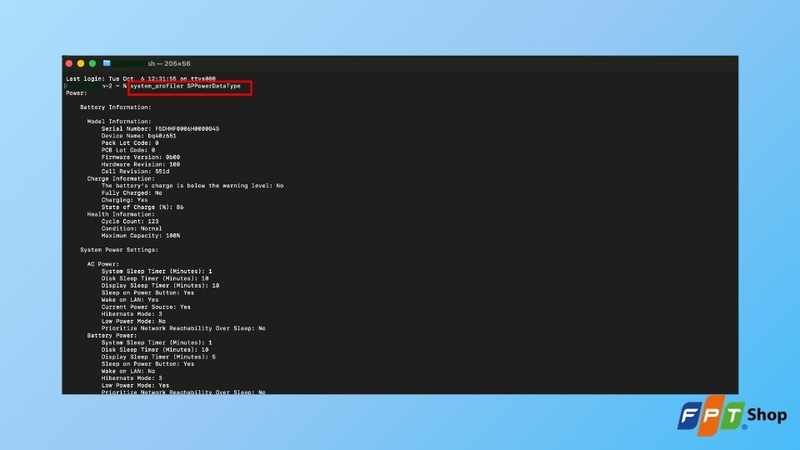The image size is (800, 450).
Task: Click the 'Charging: Yes' line
Action: 124,201
